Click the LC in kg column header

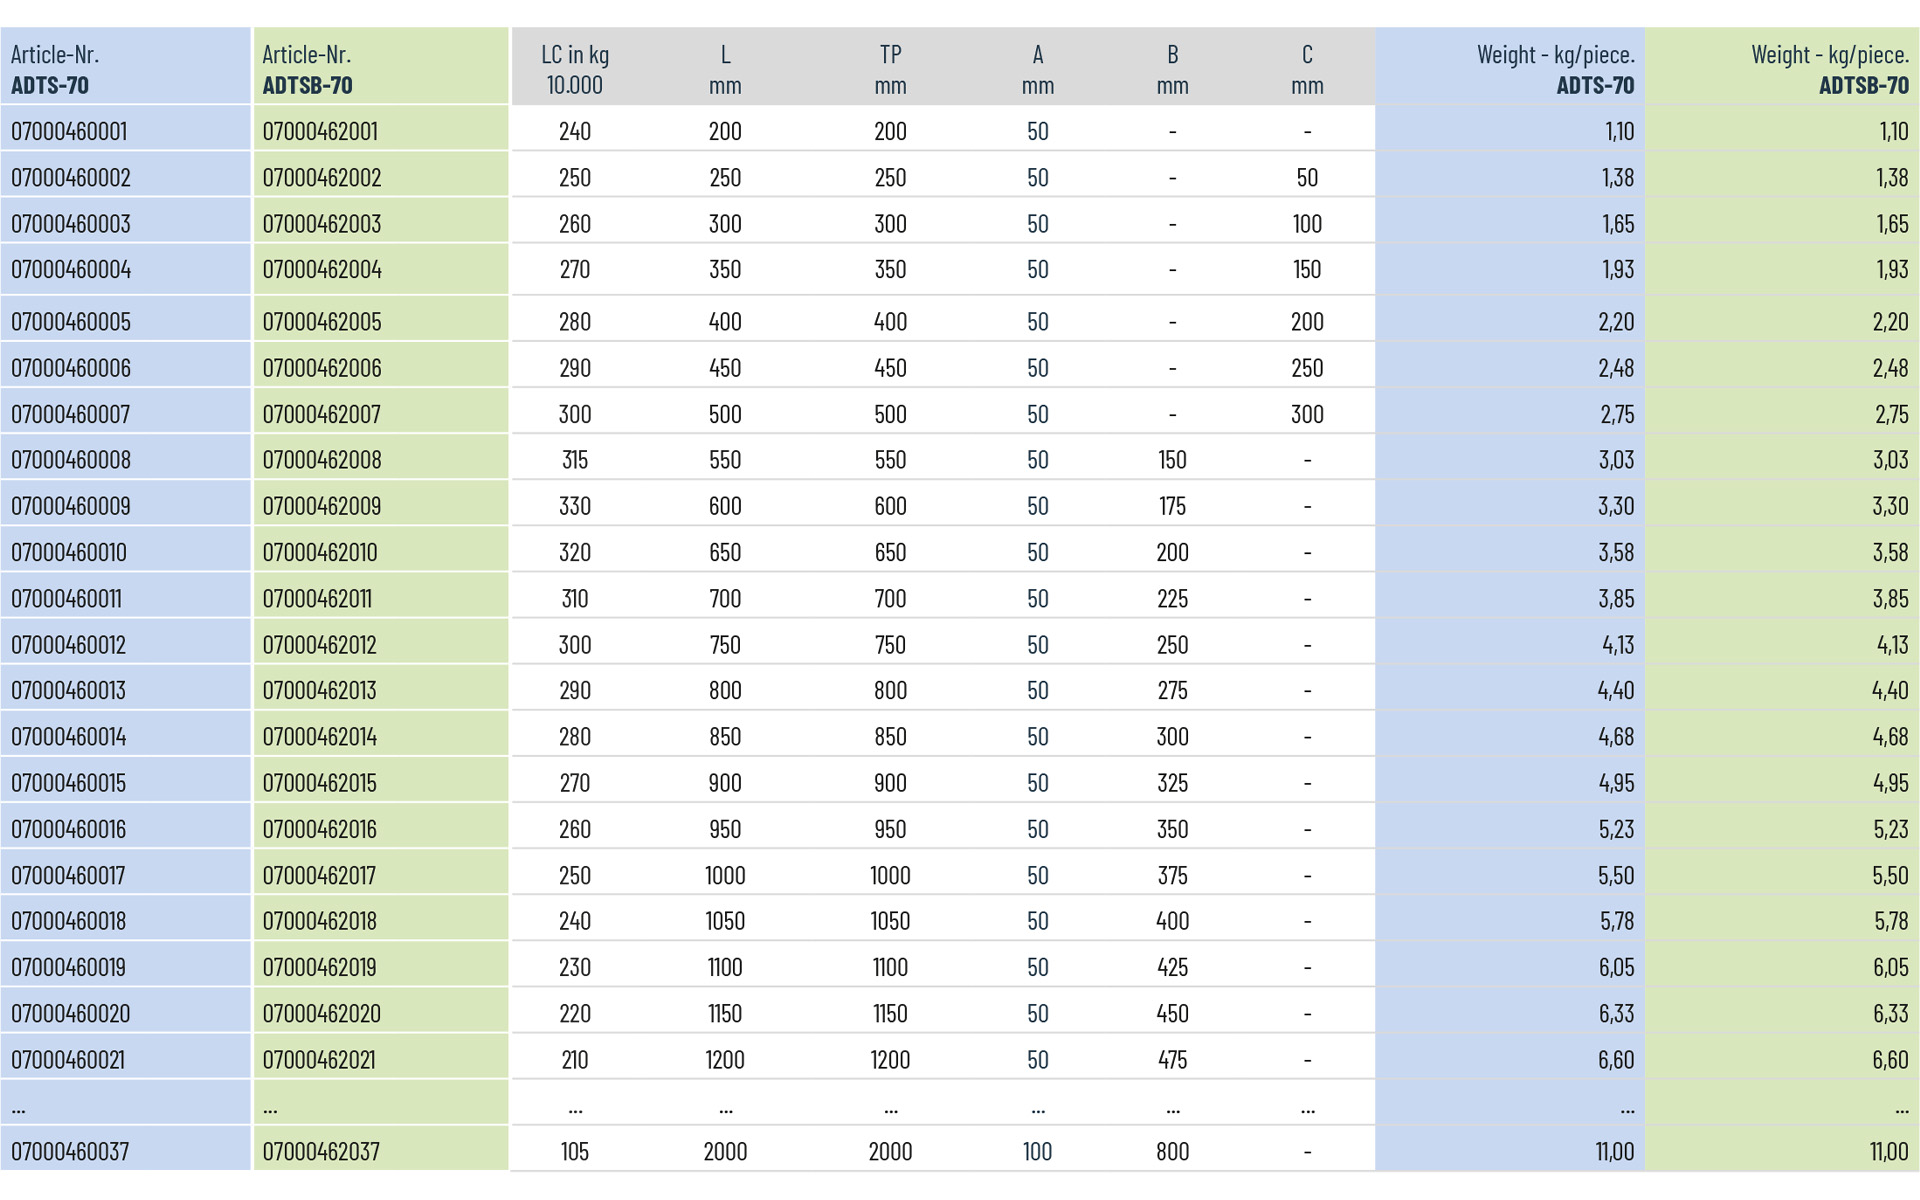click(575, 69)
